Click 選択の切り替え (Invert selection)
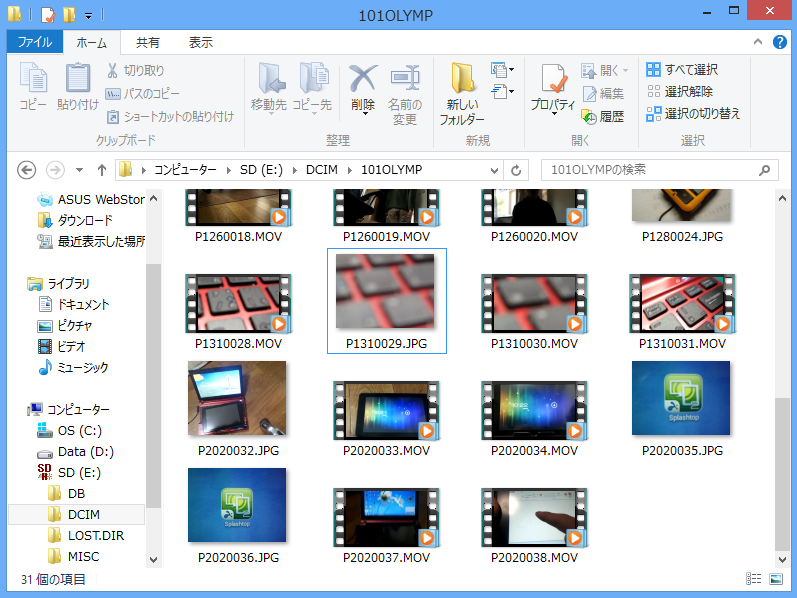The image size is (797, 598). [x=692, y=114]
